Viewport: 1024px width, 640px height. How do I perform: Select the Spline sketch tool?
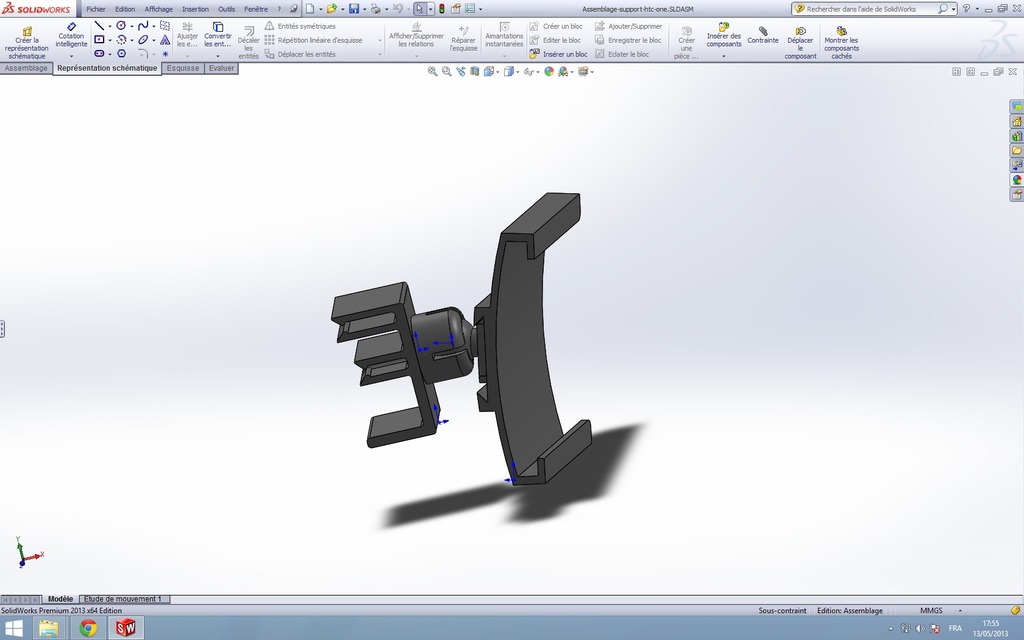coord(143,25)
